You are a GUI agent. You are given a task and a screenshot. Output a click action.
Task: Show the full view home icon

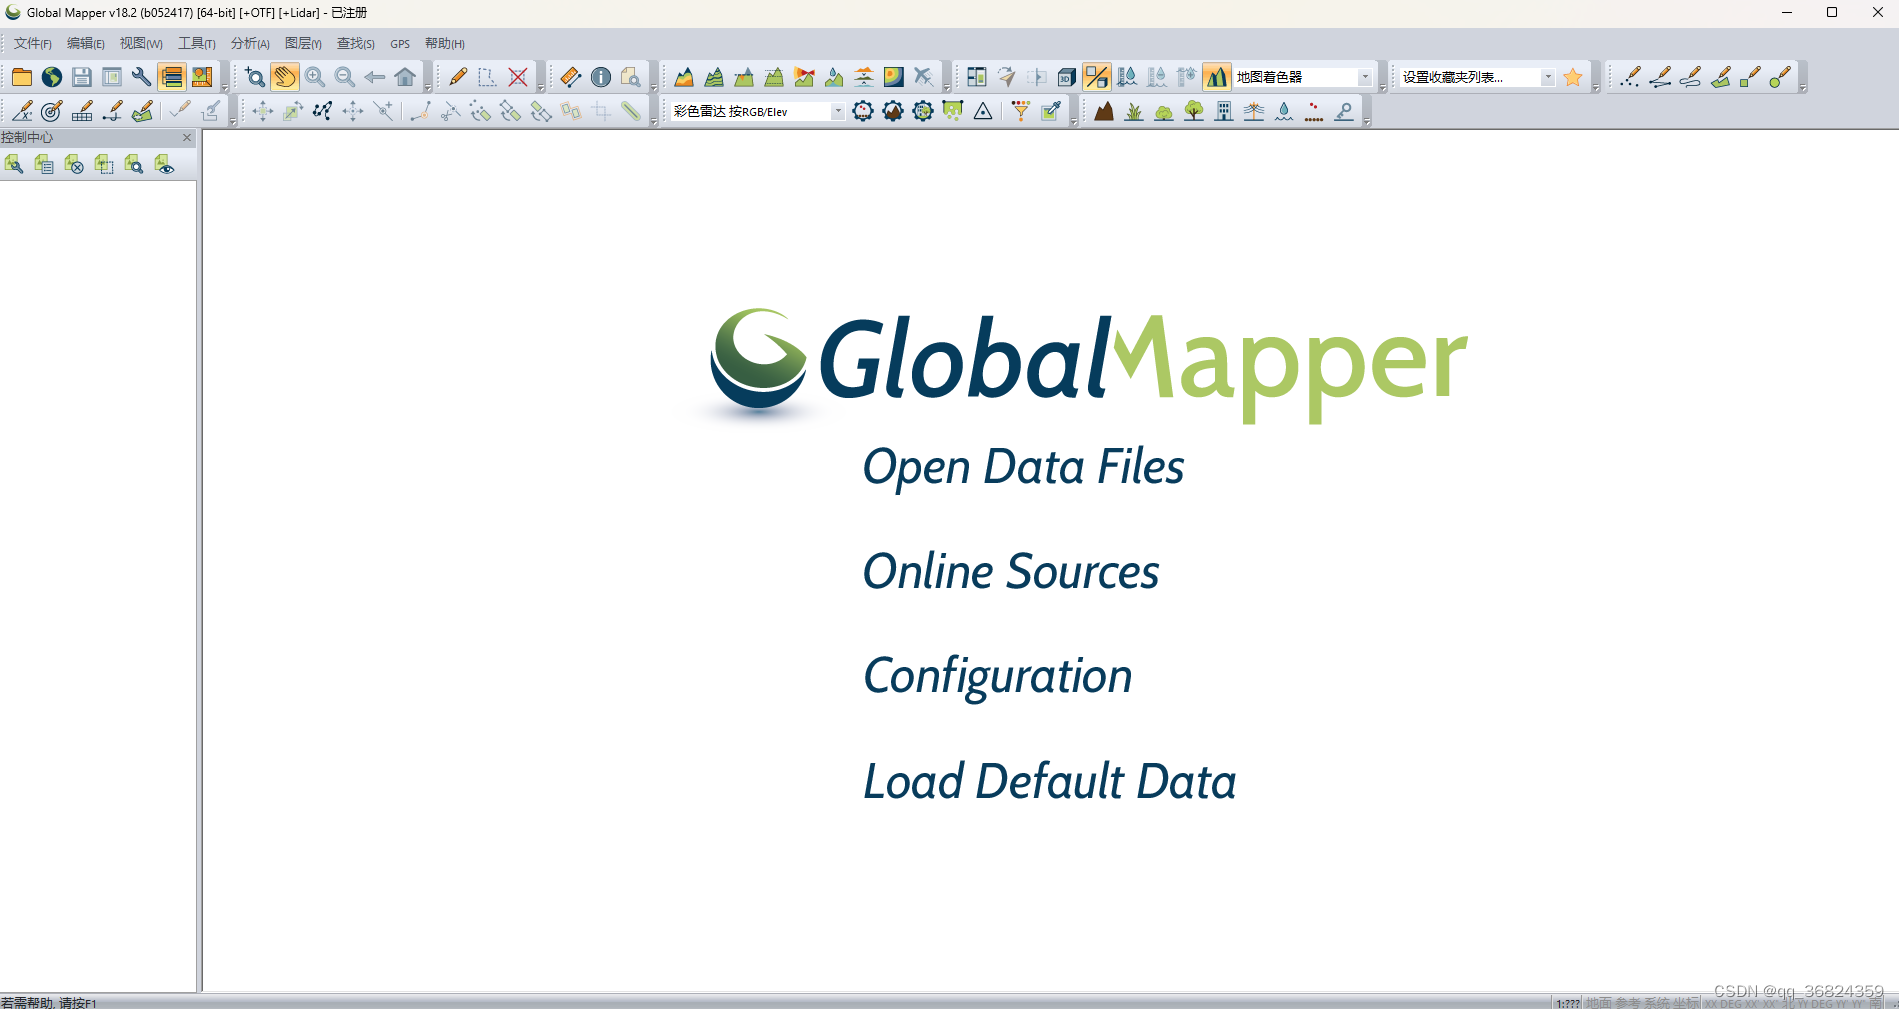(405, 77)
